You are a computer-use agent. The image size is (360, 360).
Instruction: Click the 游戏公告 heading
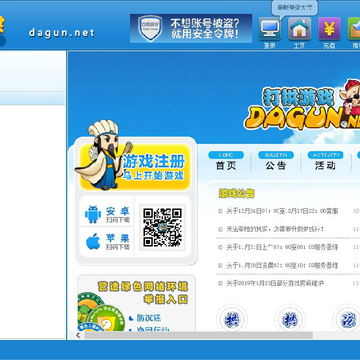pos(236,193)
